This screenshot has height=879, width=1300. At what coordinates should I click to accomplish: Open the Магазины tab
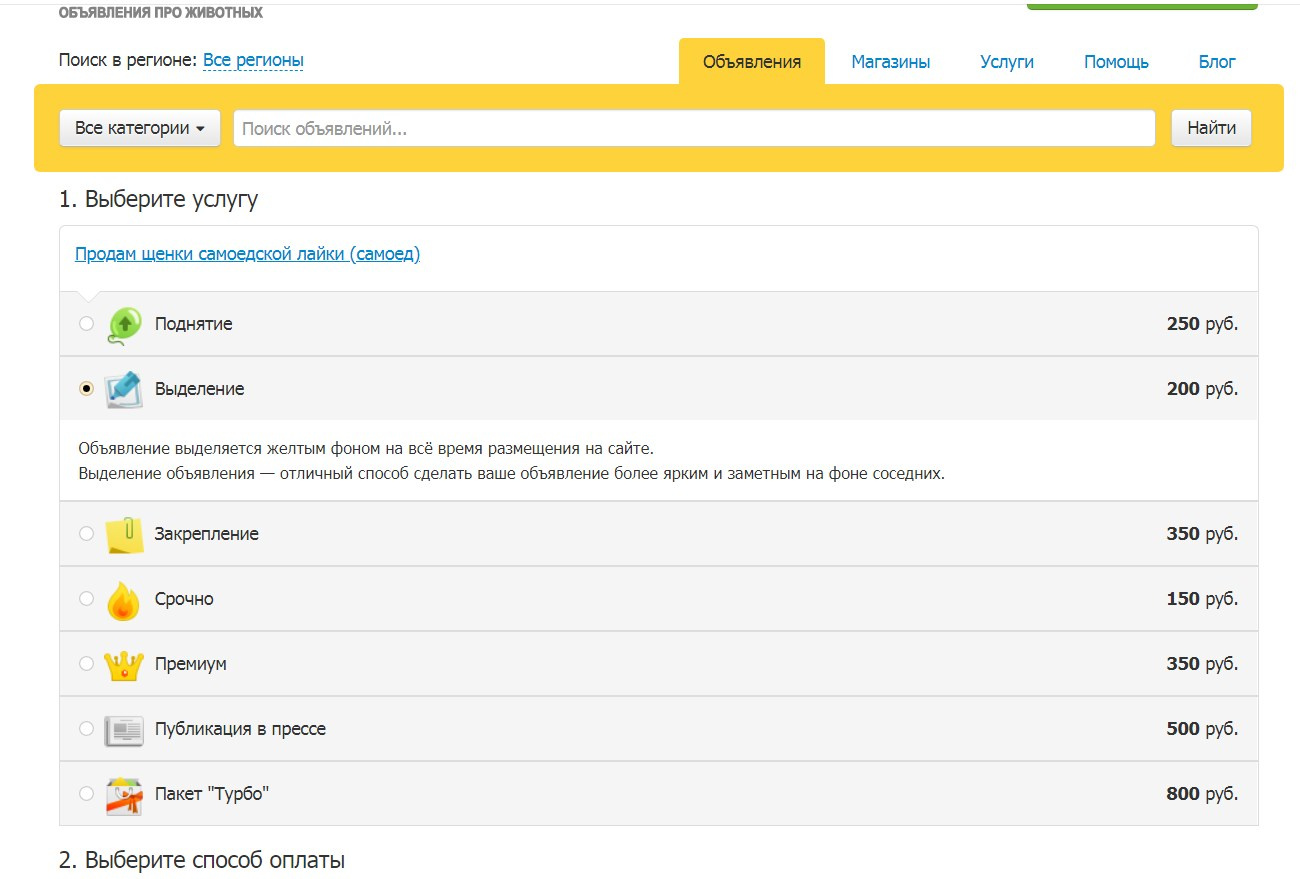click(x=891, y=62)
